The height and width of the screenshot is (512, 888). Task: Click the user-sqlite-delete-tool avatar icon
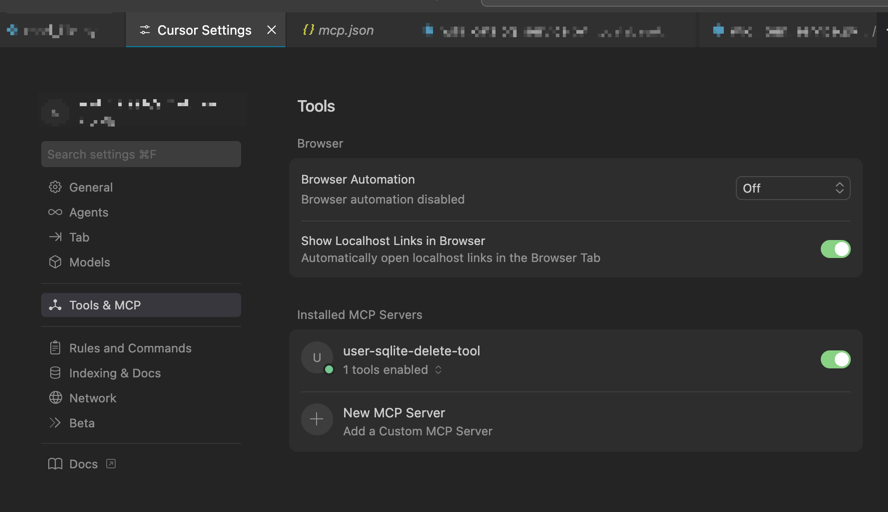[x=317, y=357]
